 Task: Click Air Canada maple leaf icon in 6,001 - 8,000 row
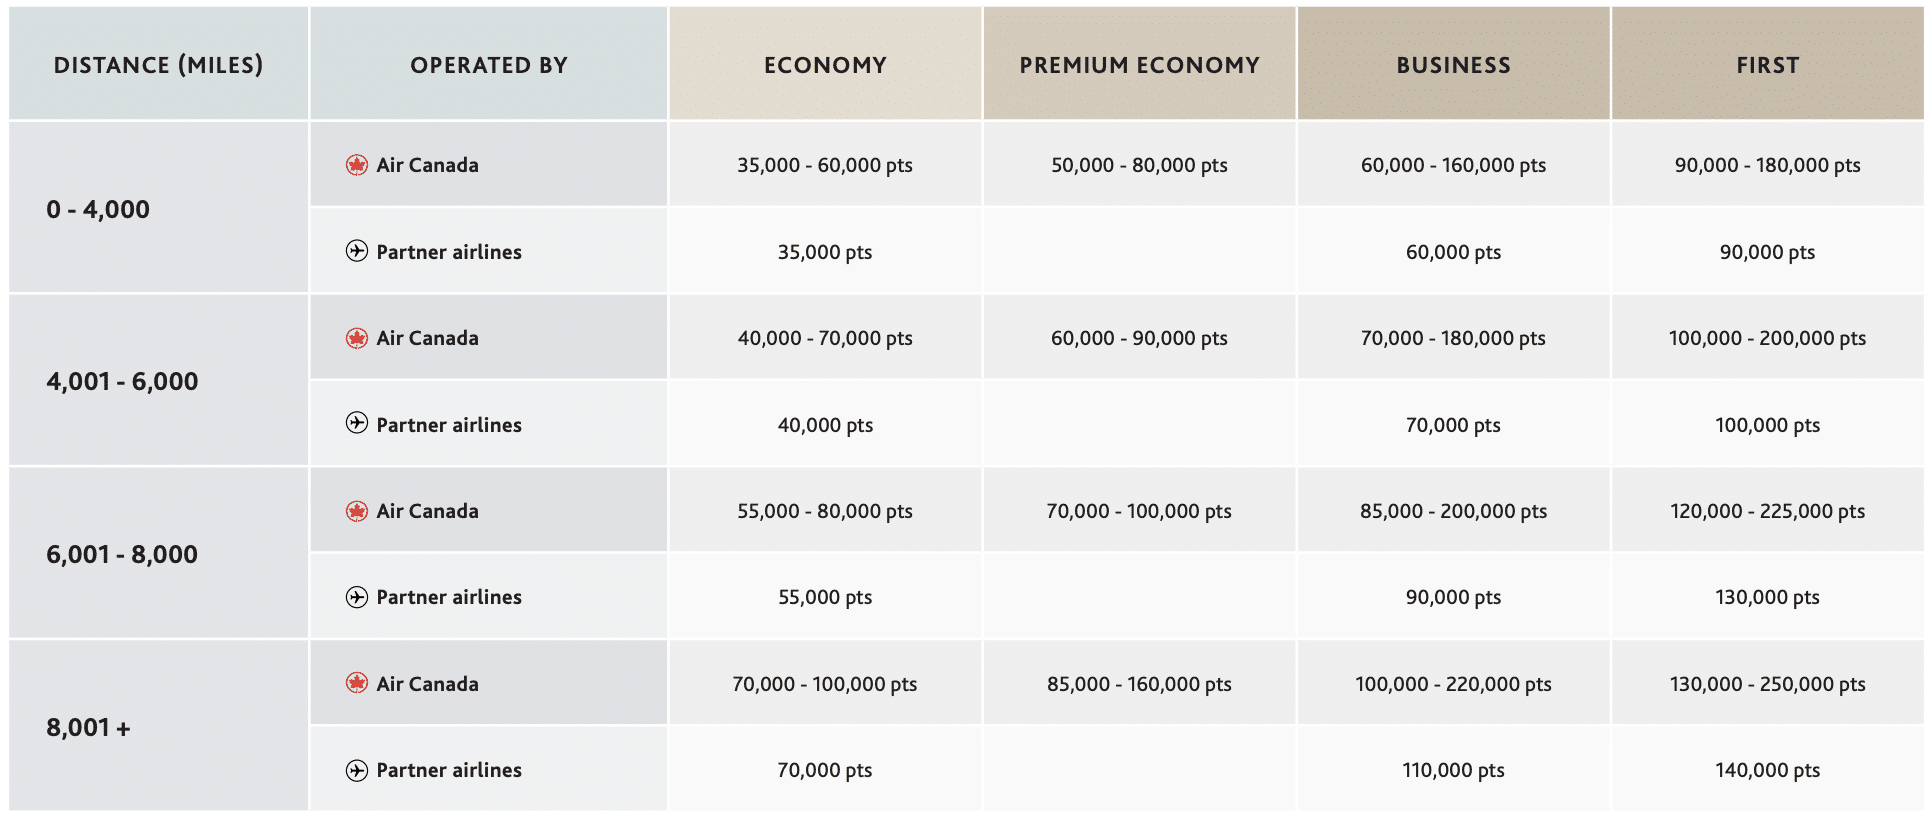tap(357, 511)
